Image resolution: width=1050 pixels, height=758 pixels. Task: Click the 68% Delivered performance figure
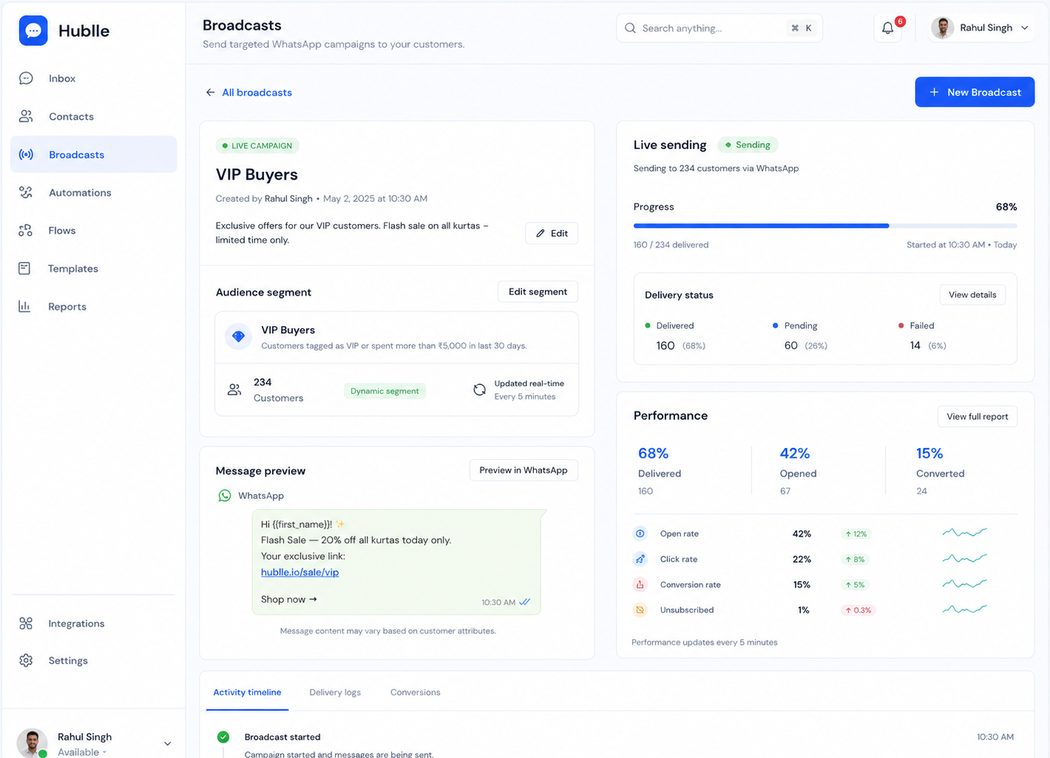pyautogui.click(x=654, y=453)
